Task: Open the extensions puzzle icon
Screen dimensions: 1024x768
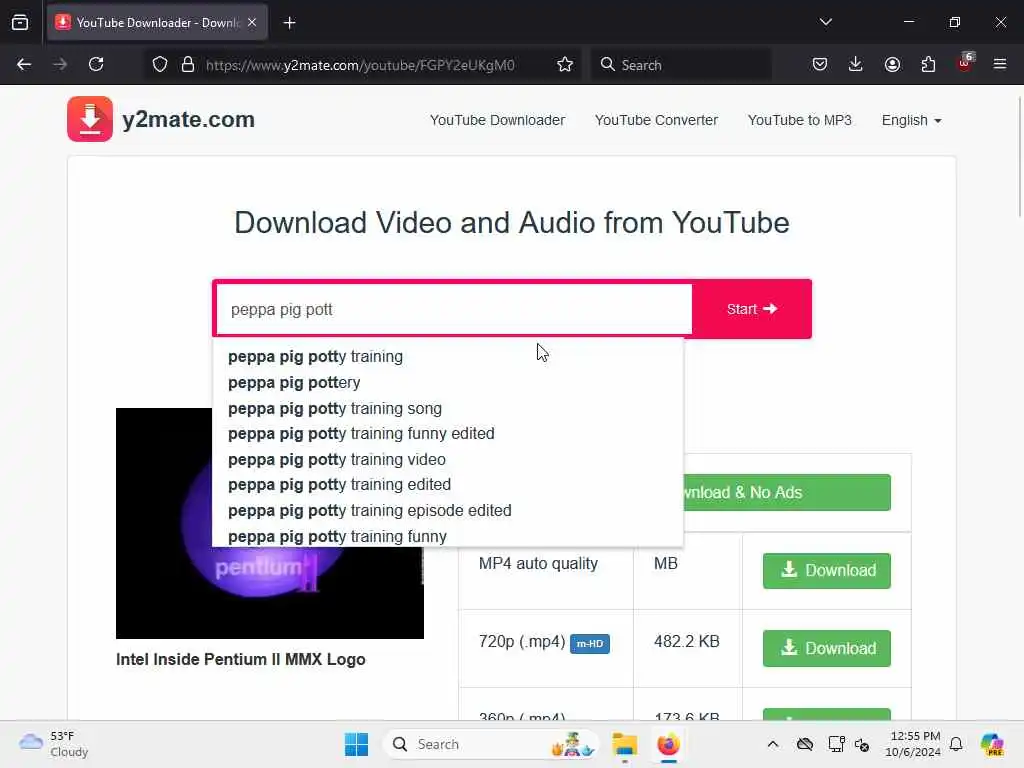Action: pyautogui.click(x=928, y=64)
